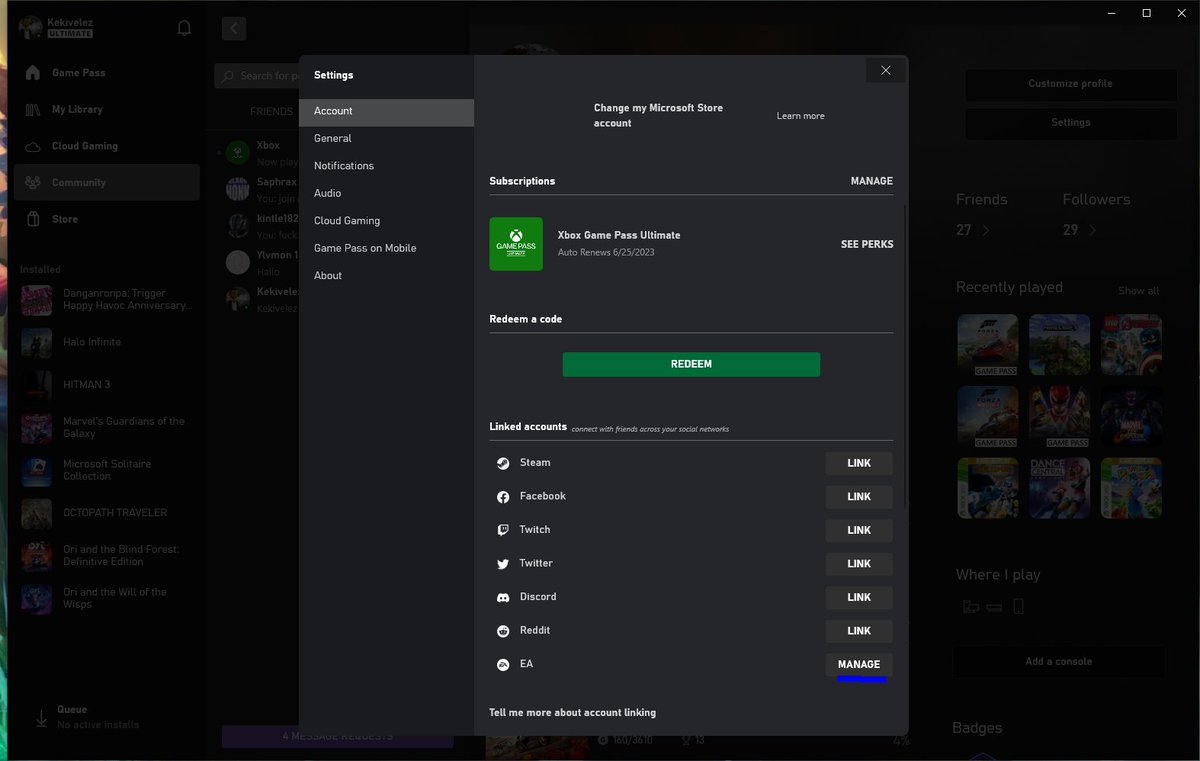
Task: Open the Store bag icon
Action: click(33, 219)
